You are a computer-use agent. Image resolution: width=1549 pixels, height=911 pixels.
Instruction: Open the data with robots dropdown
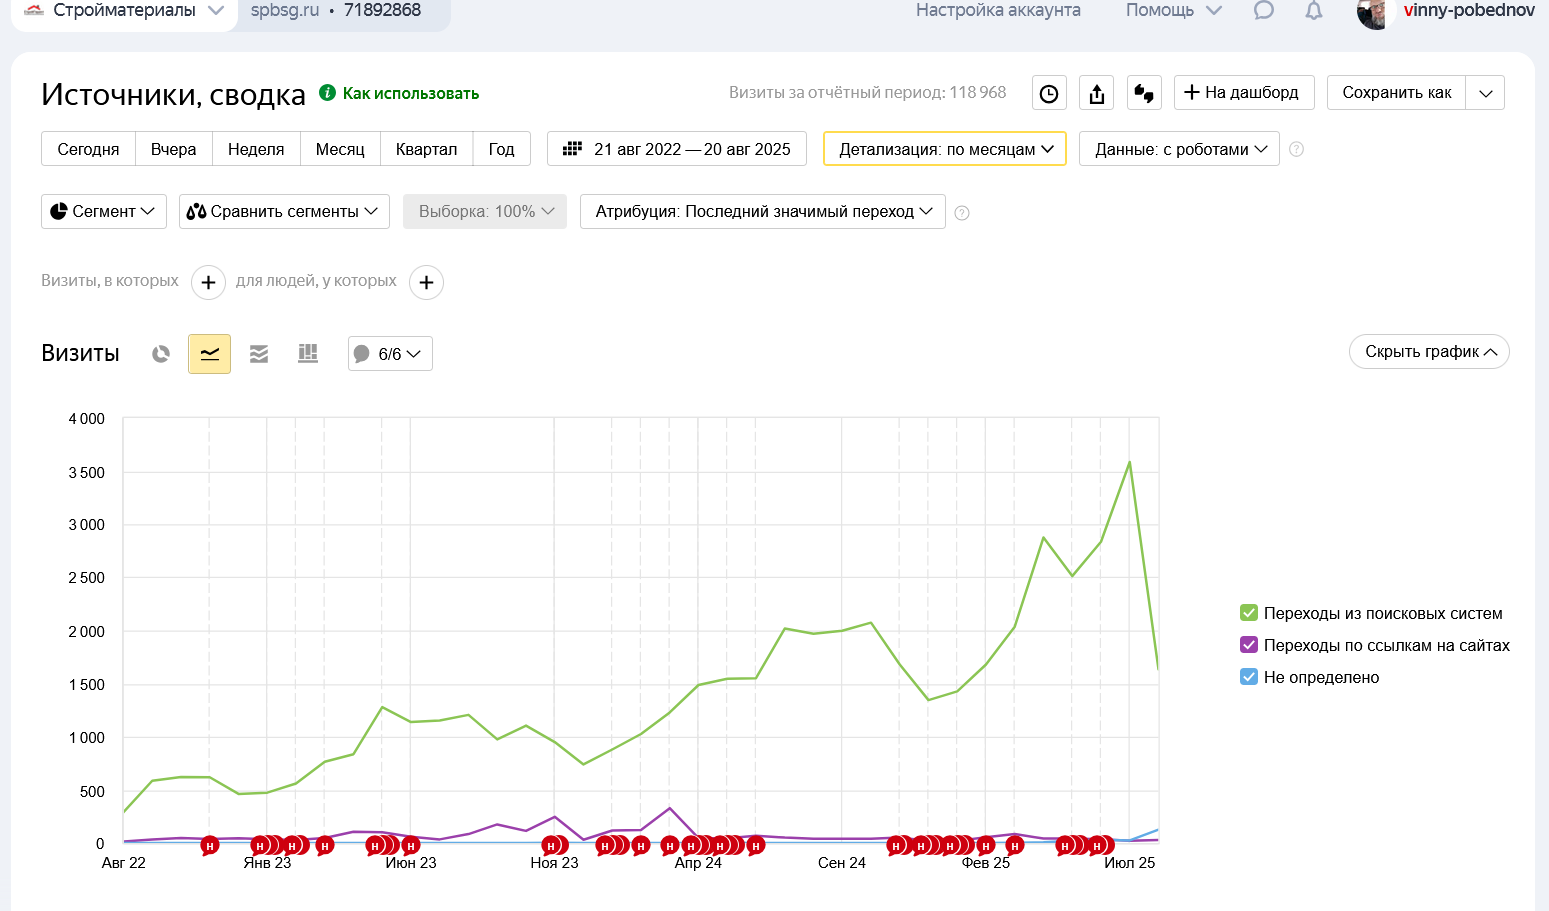click(x=1179, y=149)
